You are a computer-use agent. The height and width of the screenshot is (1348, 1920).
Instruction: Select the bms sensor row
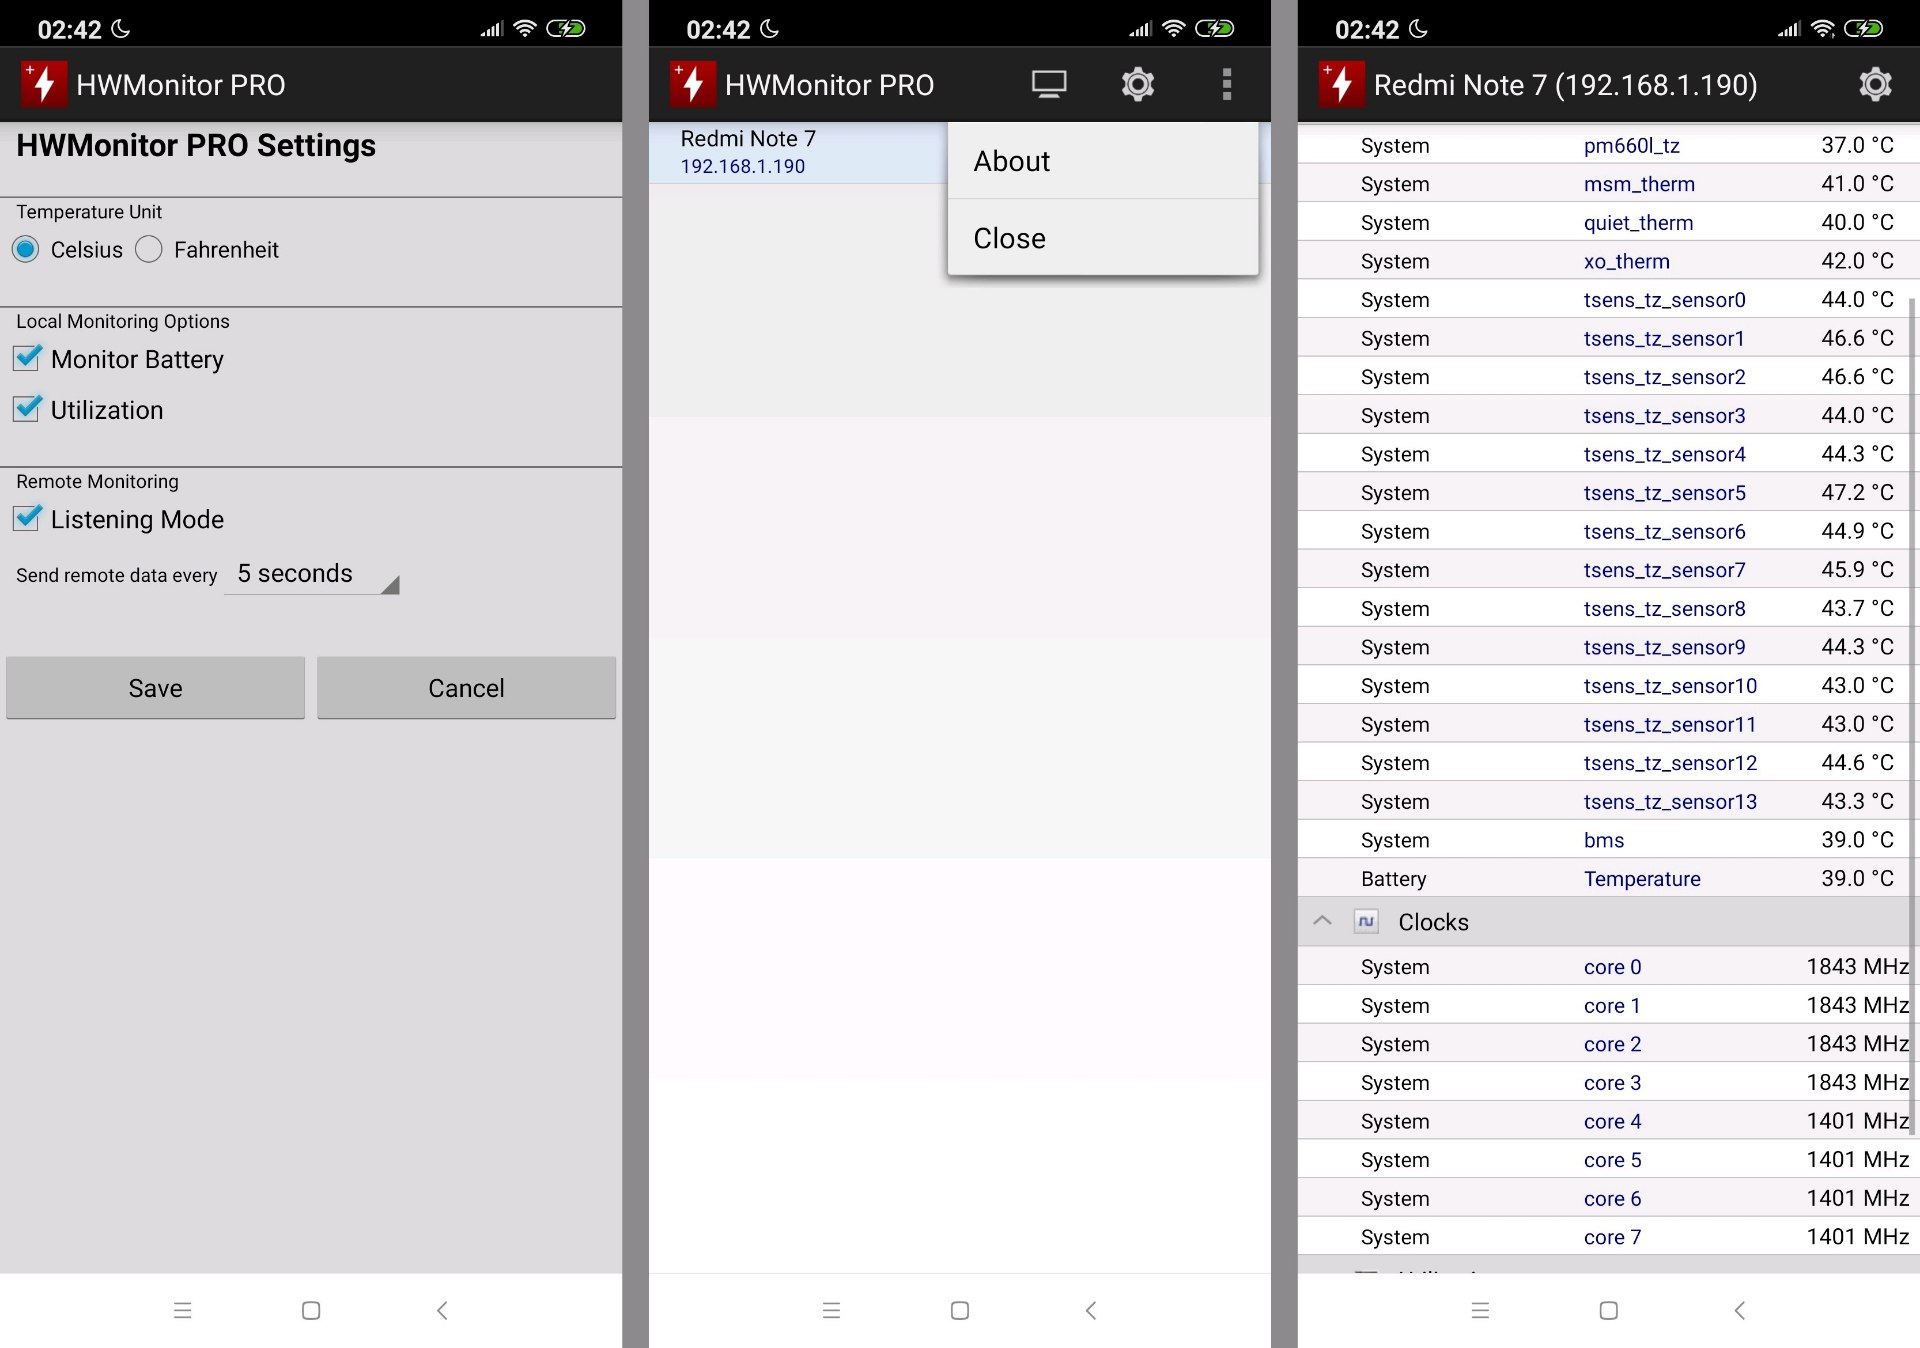pyautogui.click(x=1608, y=840)
